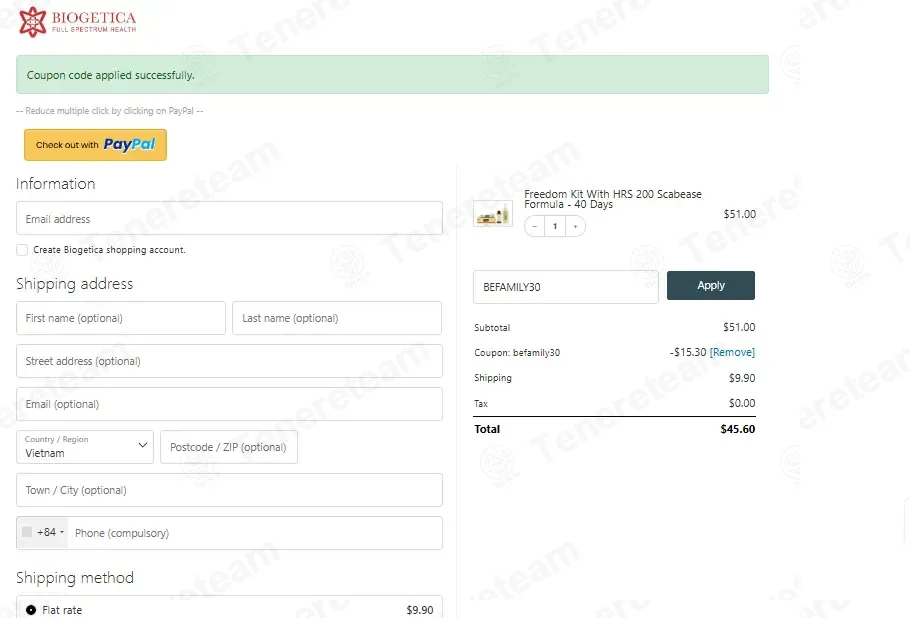
Task: Click the Shipping address heading
Action: pos(74,284)
